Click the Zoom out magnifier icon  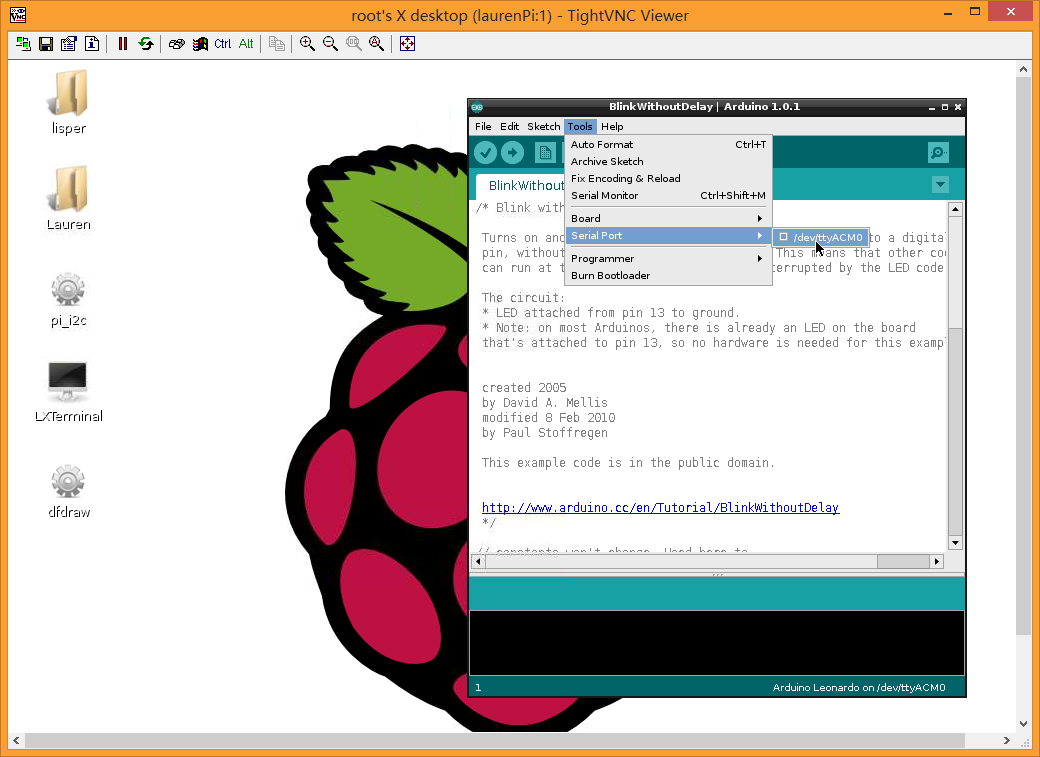tap(330, 44)
